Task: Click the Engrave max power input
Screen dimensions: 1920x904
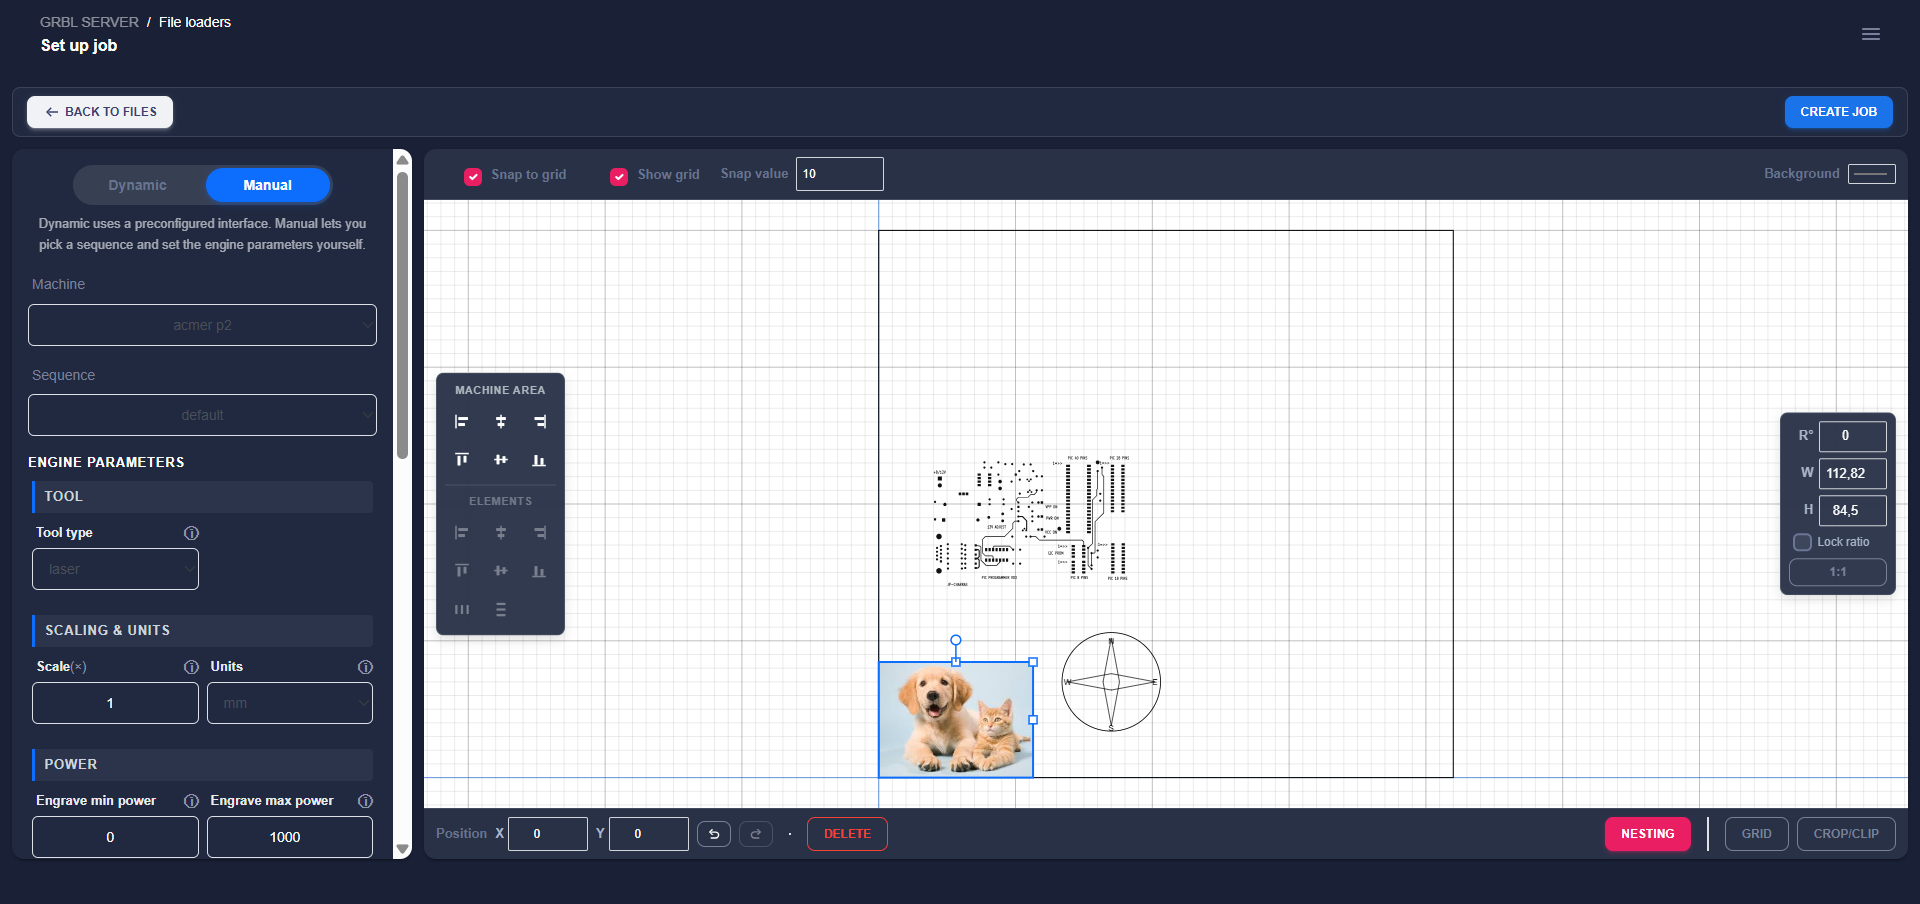Action: click(290, 837)
